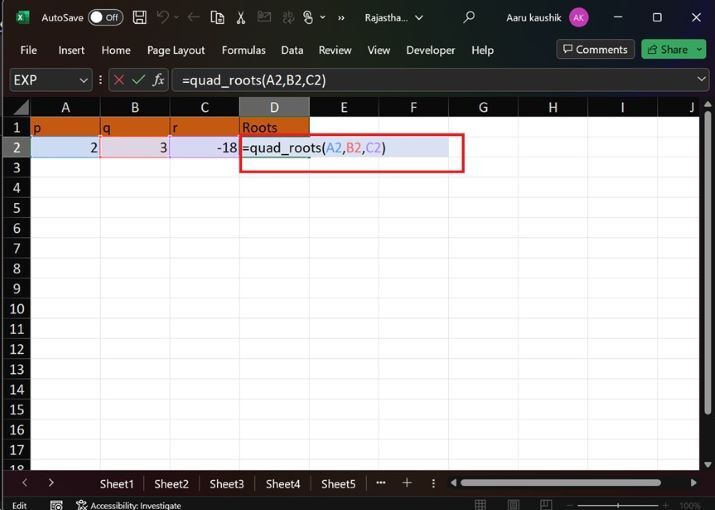715x510 pixels.
Task: Cancel formula entry with the red X
Action: coord(119,80)
